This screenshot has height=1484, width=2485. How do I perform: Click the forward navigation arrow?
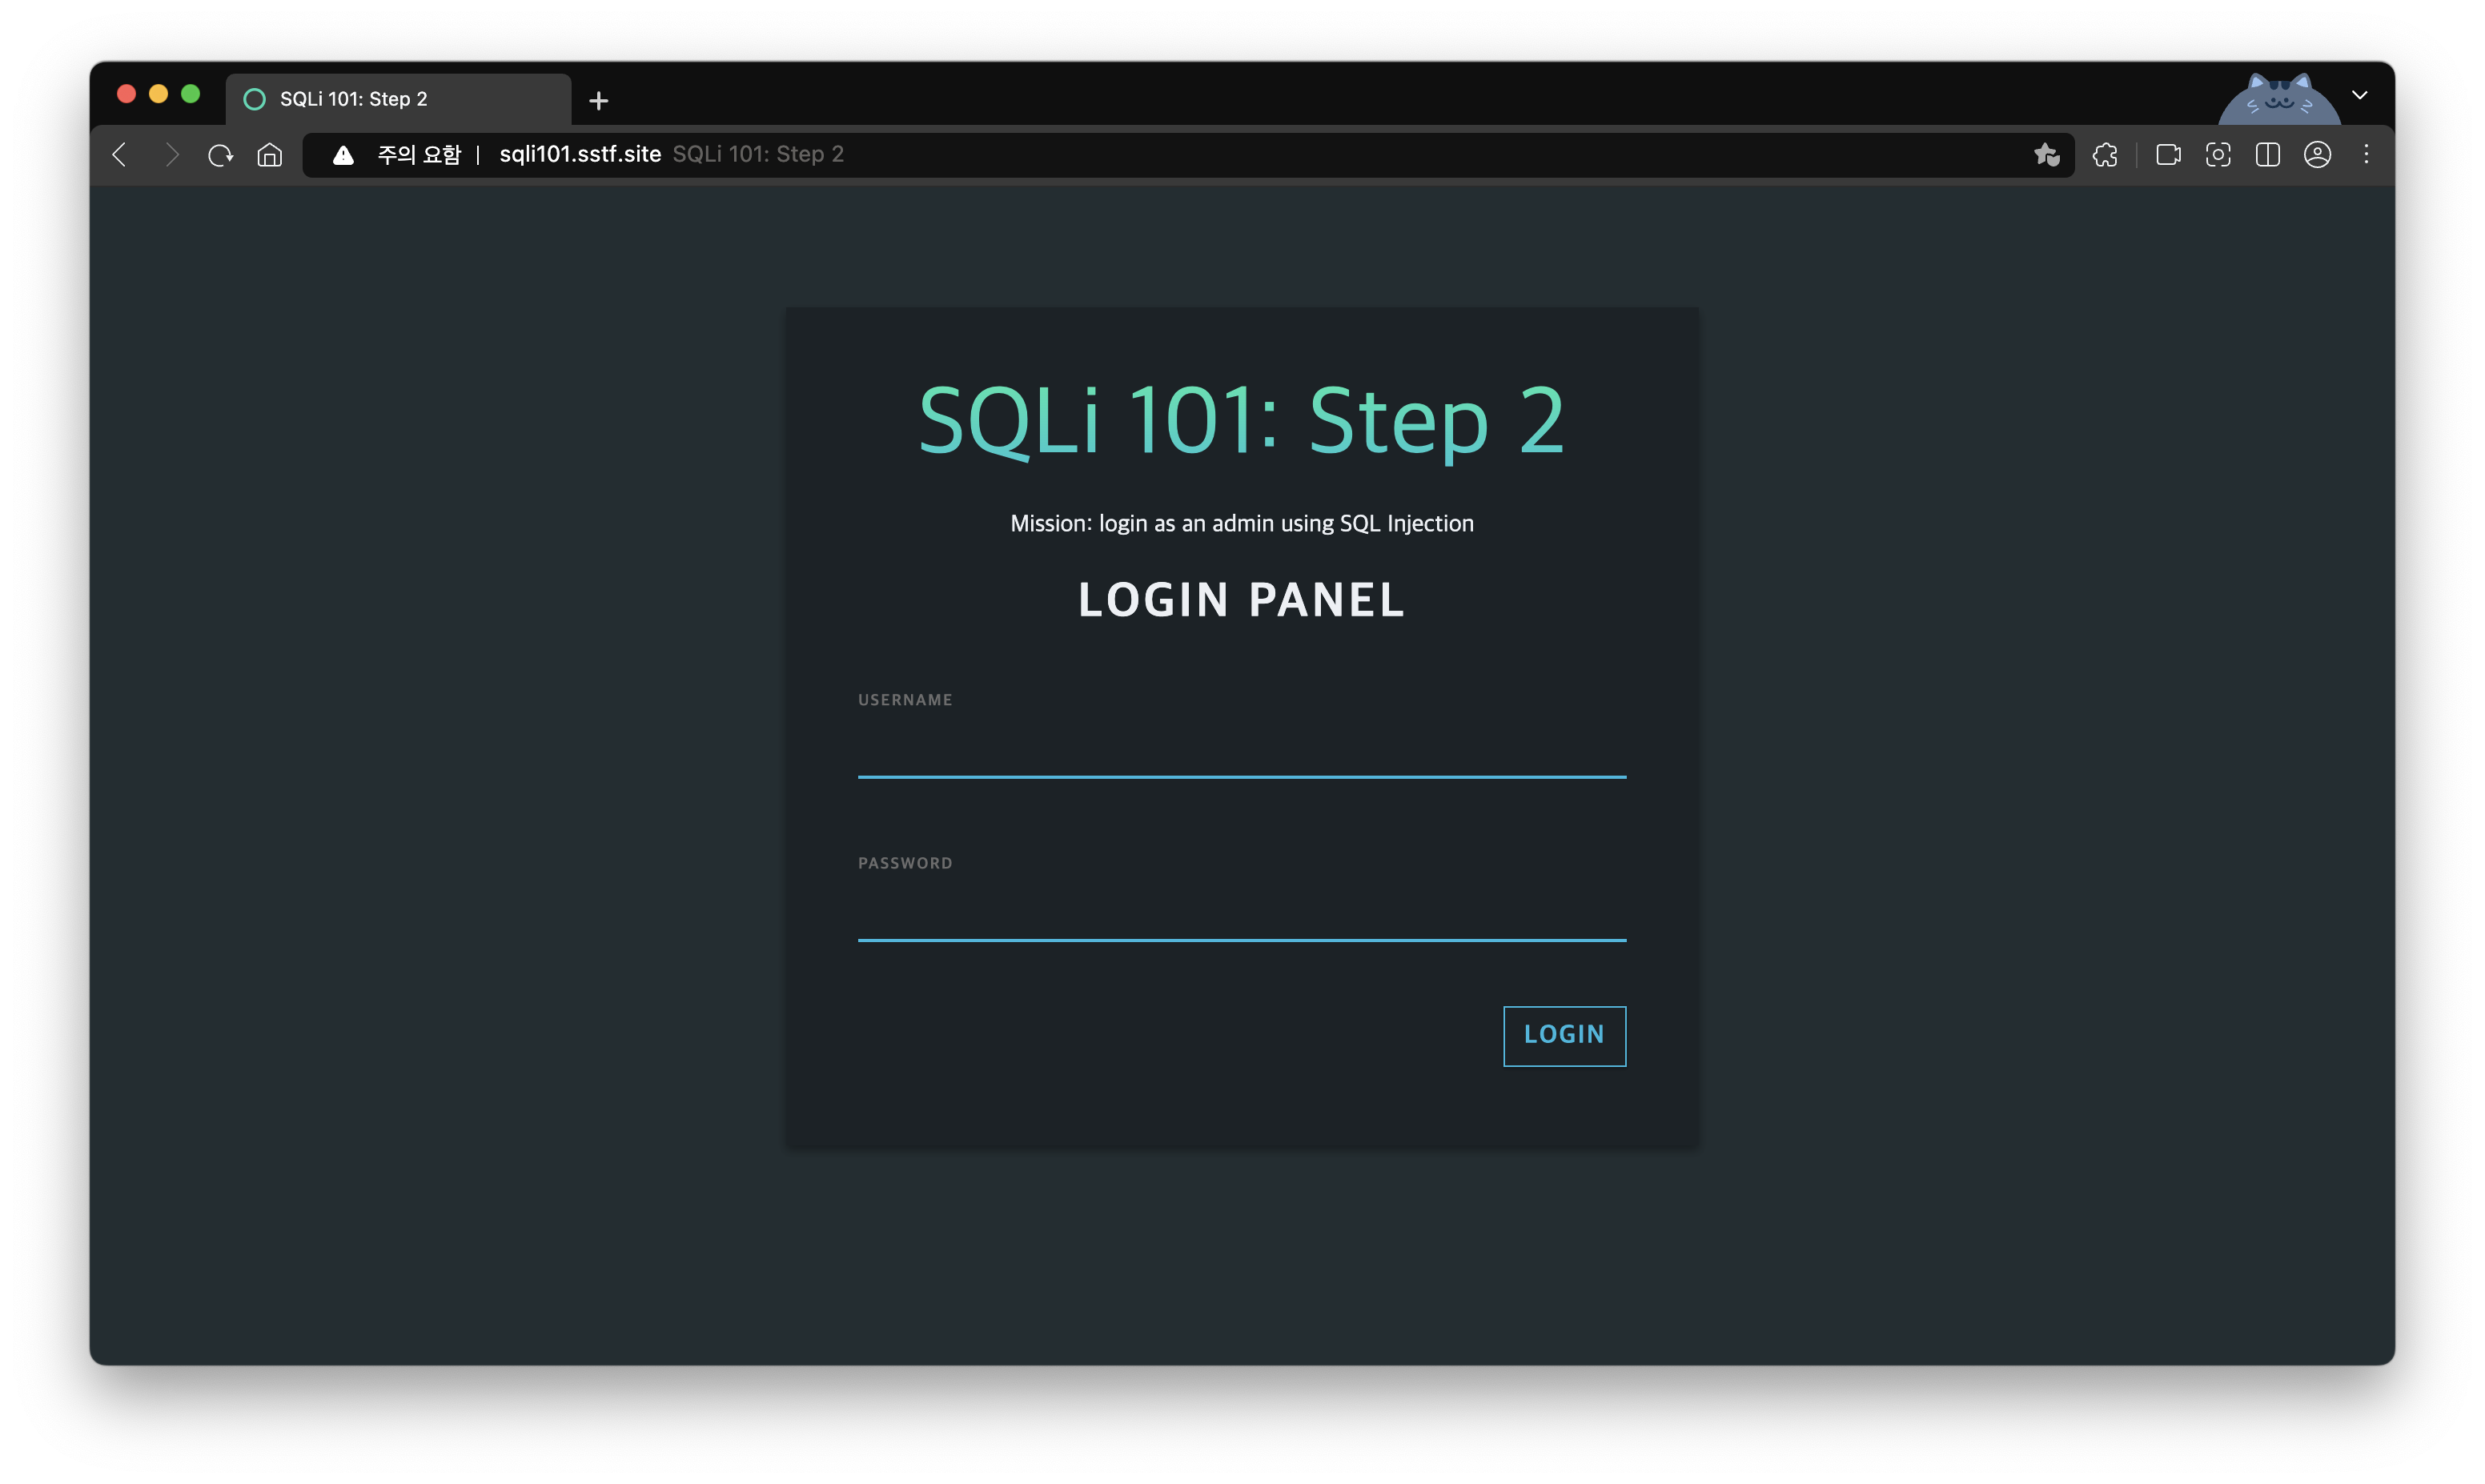171,154
